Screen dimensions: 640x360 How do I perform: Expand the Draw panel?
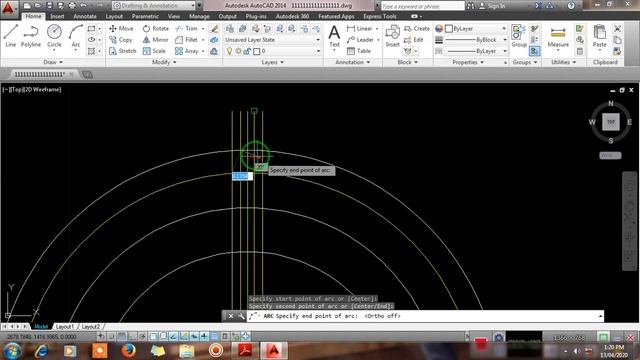point(53,62)
